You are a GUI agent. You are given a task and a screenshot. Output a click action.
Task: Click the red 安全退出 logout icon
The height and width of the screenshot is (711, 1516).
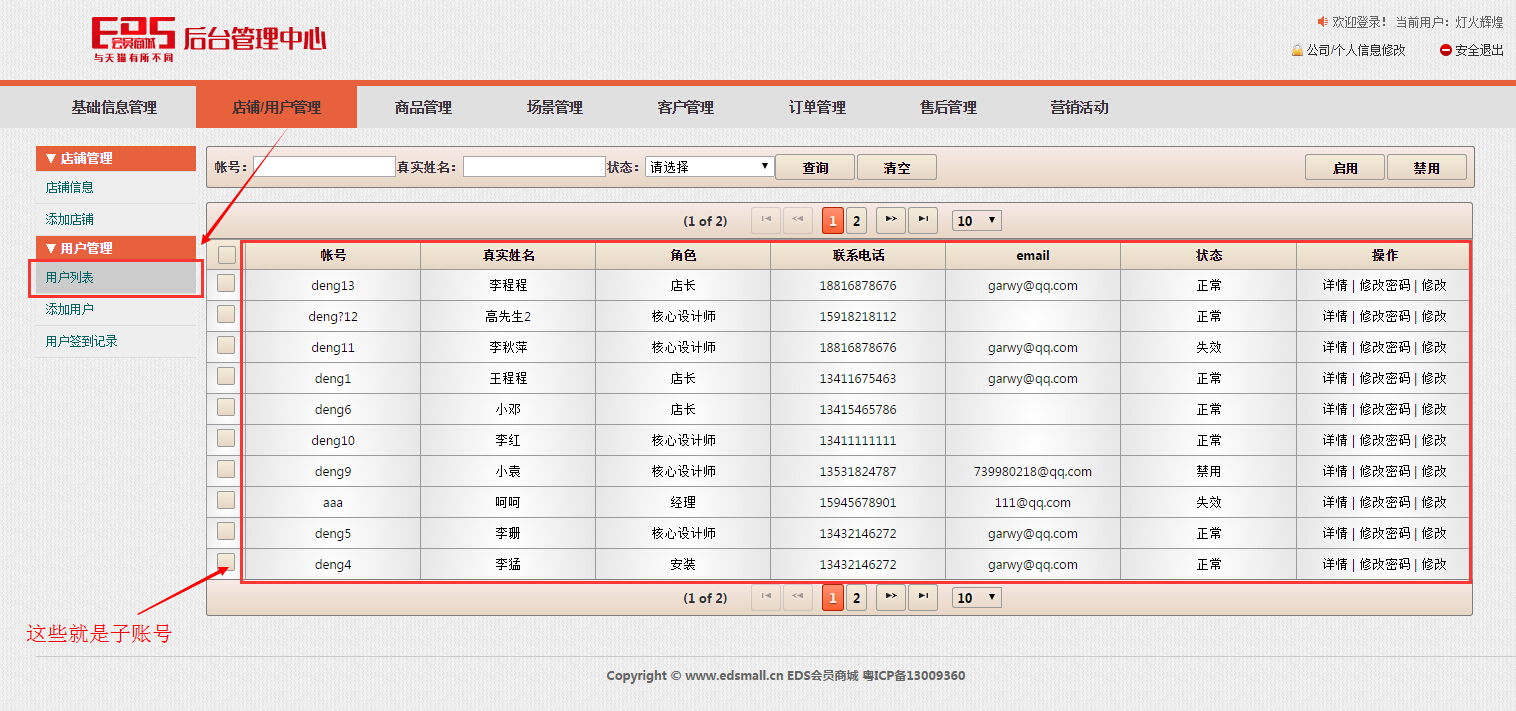pos(1445,50)
